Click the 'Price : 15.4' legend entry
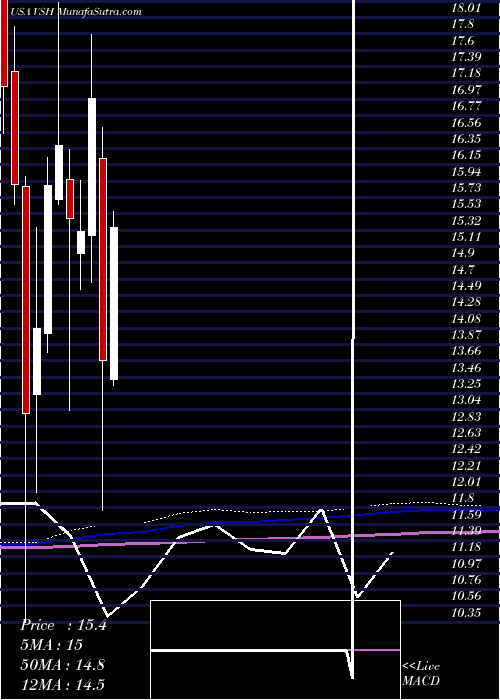This screenshot has width=500, height=700. click(63, 625)
